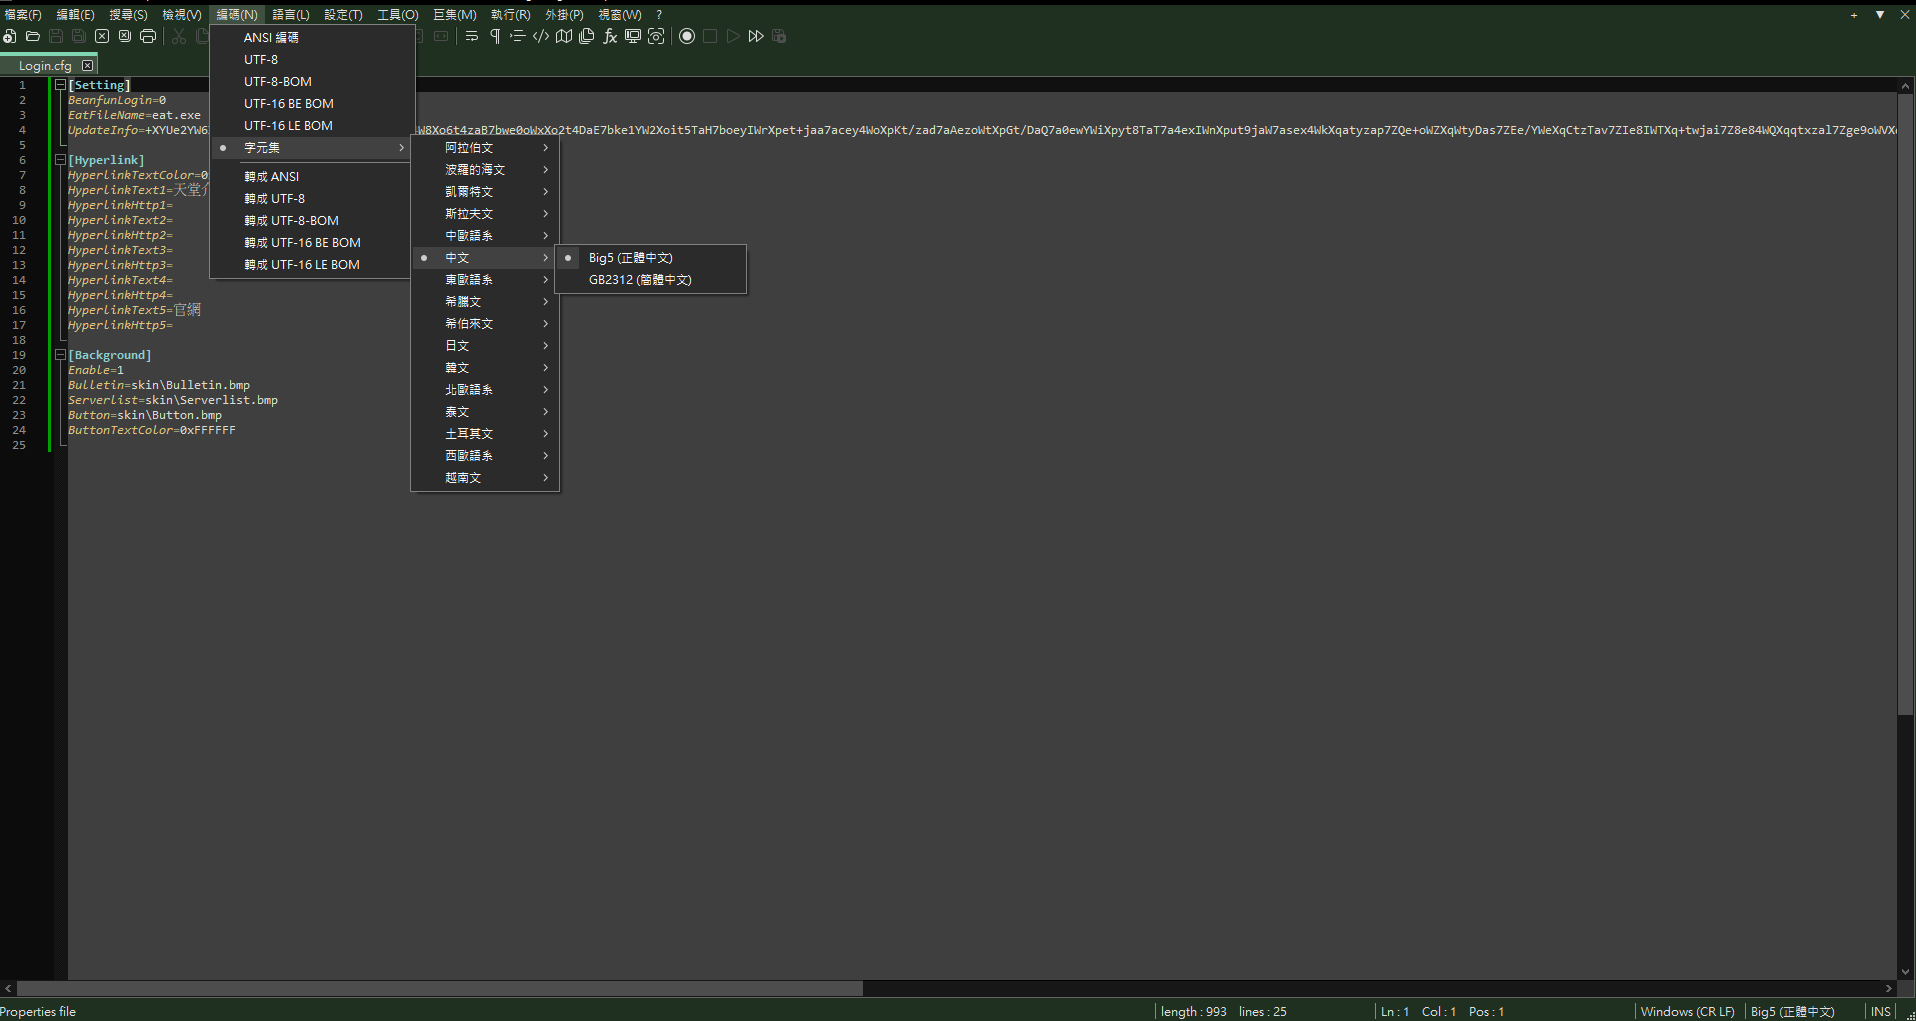Screen dimensions: 1916x1021
Task: Open the 編輯(E) menu
Action: tap(75, 15)
